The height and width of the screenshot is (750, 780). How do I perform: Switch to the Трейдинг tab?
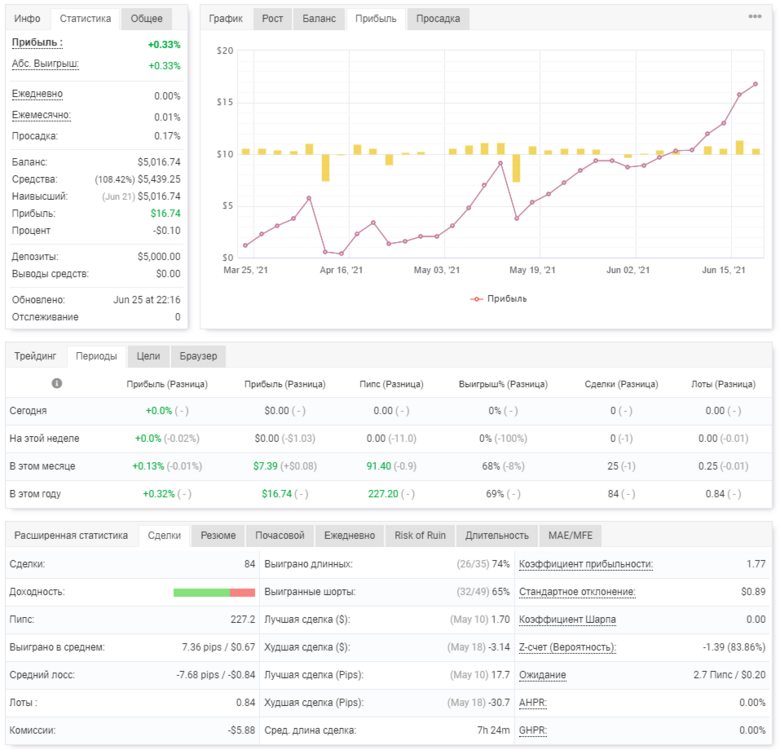(x=35, y=356)
